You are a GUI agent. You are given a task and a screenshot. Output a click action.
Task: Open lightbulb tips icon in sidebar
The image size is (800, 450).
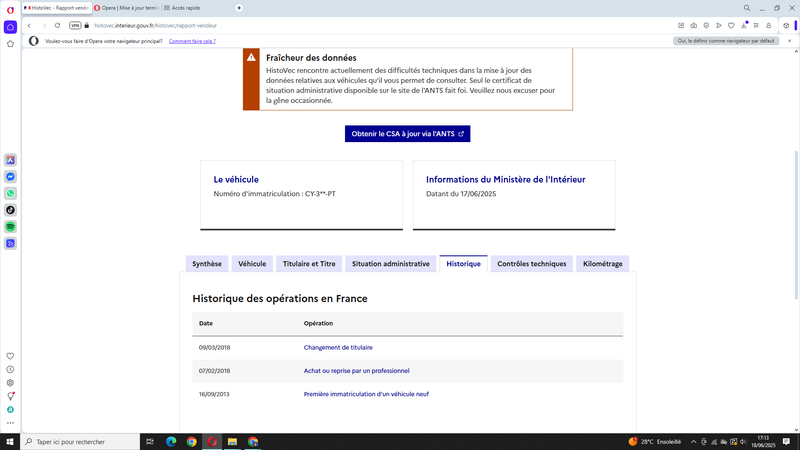point(10,396)
